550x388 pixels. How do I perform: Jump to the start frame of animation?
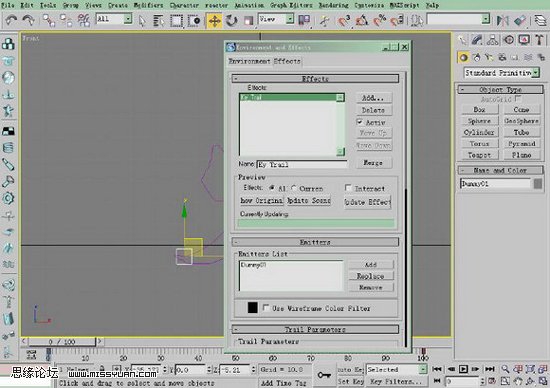437,369
